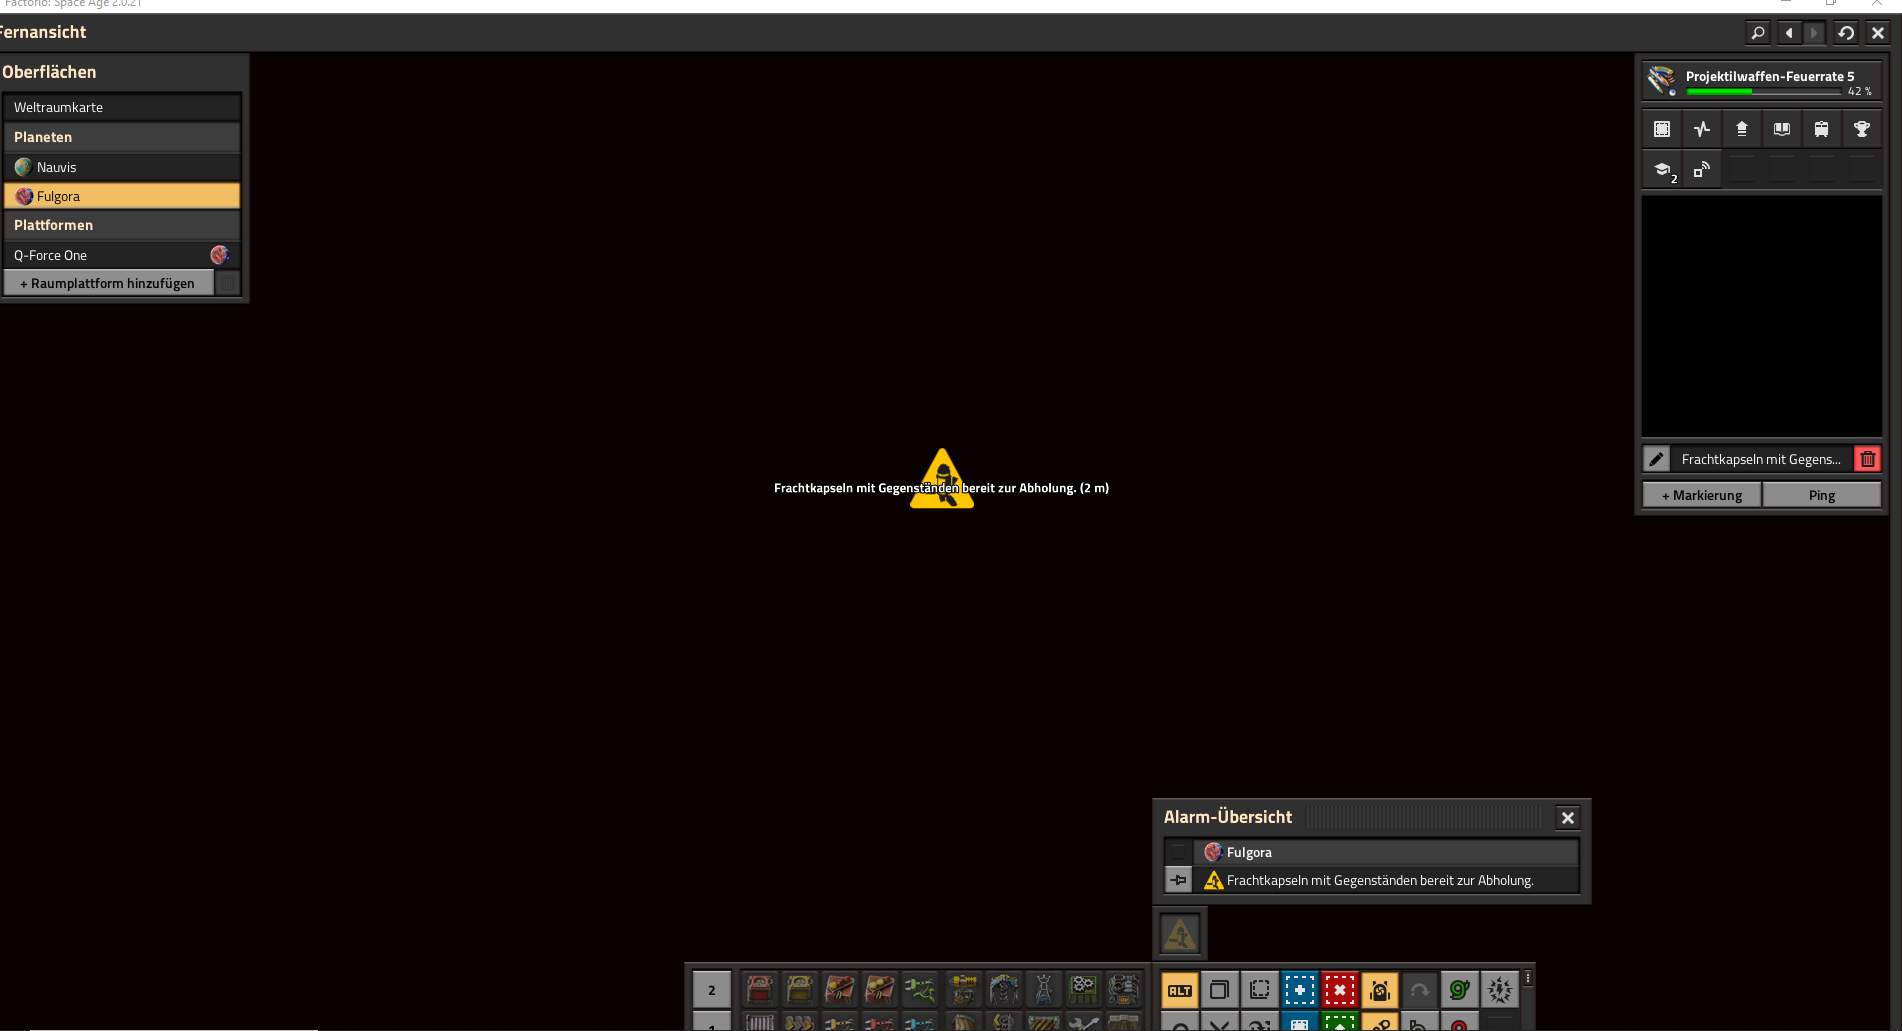Open logistic networks upload-arrow icon

point(1742,129)
